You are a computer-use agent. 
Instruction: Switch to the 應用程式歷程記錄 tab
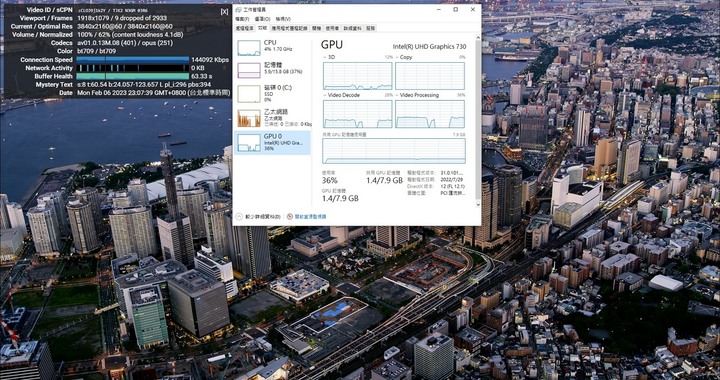289,28
